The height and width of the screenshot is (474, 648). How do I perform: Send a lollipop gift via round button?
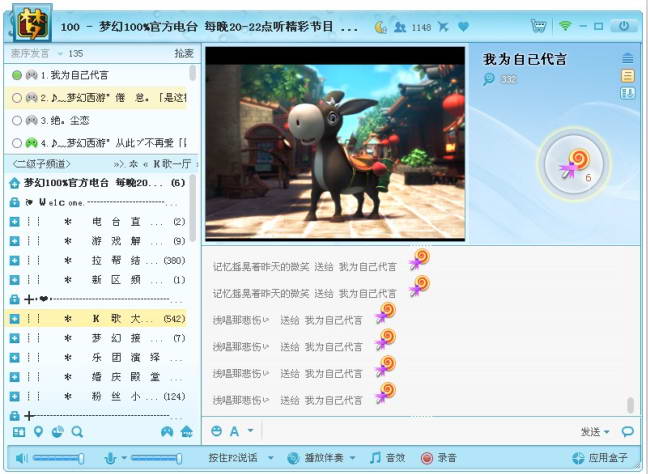click(574, 164)
